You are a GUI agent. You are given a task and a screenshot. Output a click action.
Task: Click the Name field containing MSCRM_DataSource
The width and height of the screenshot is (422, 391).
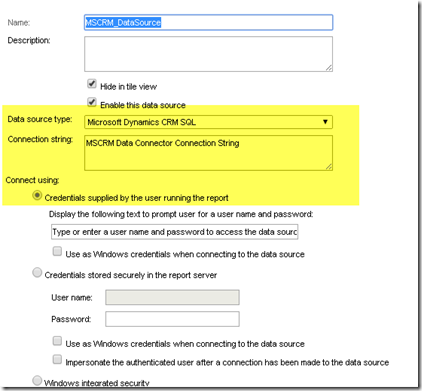click(x=208, y=22)
